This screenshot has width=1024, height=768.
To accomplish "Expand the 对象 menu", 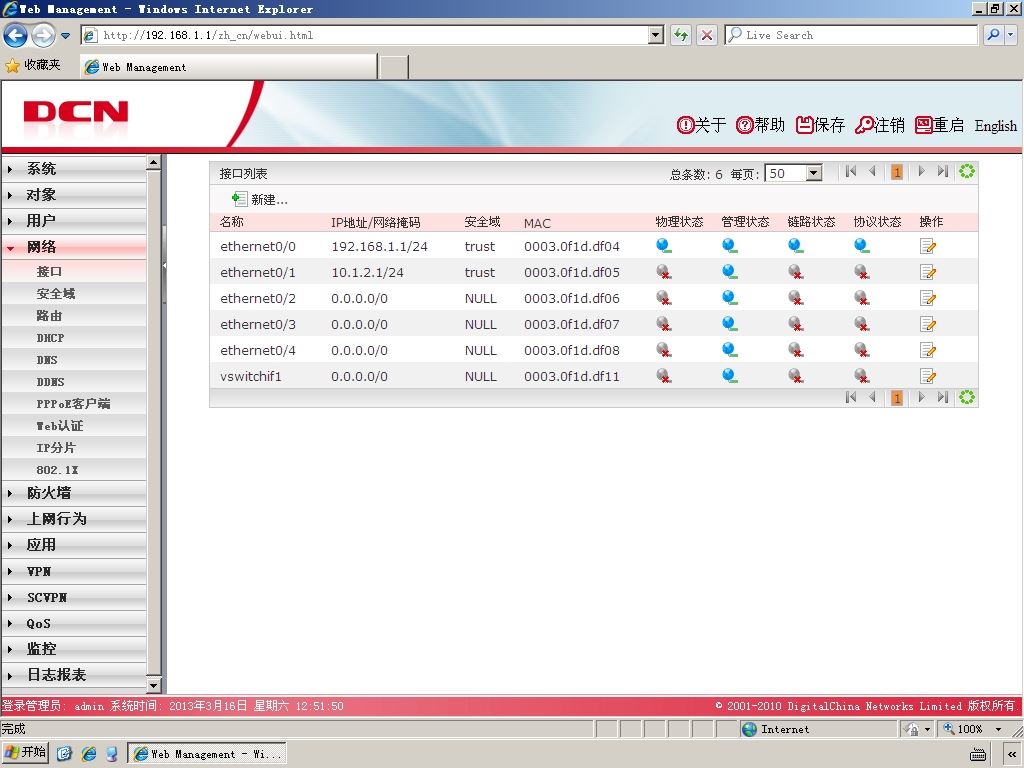I will click(74, 195).
